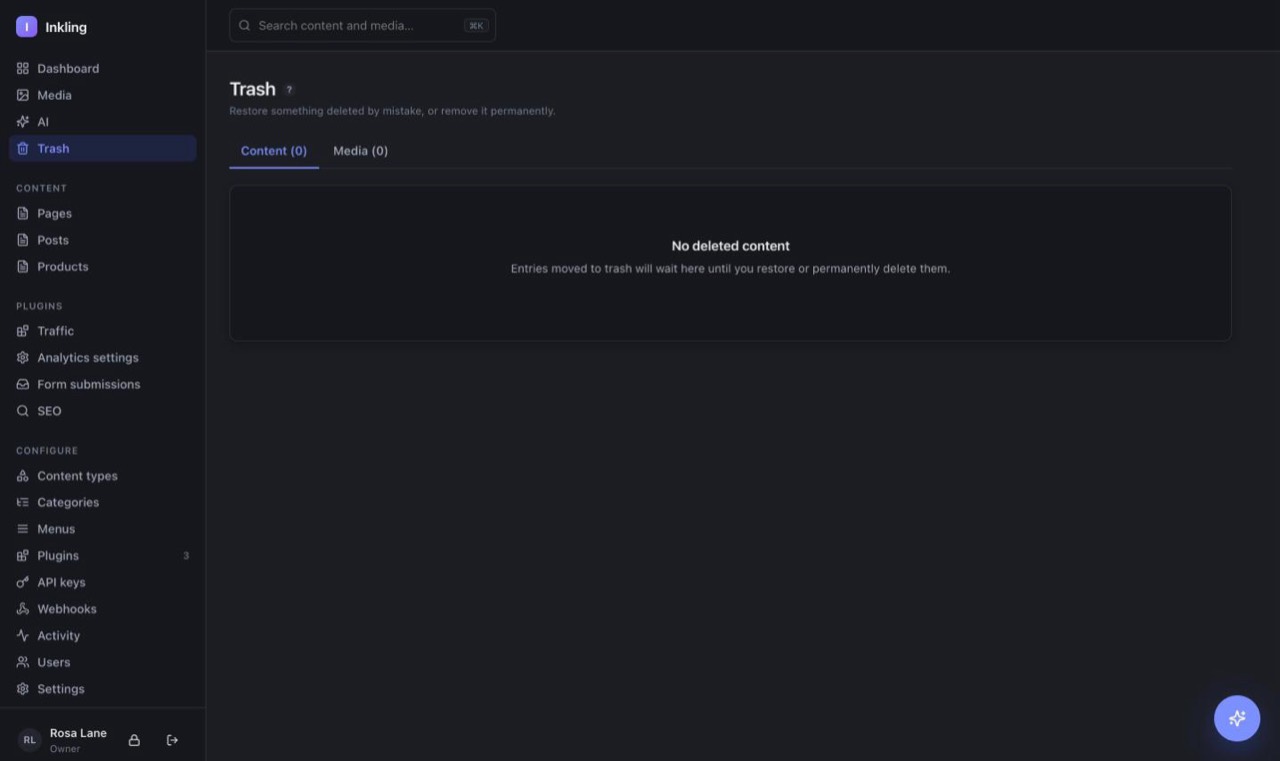Click the SEO magnifier icon
The height and width of the screenshot is (761, 1280).
click(x=23, y=411)
